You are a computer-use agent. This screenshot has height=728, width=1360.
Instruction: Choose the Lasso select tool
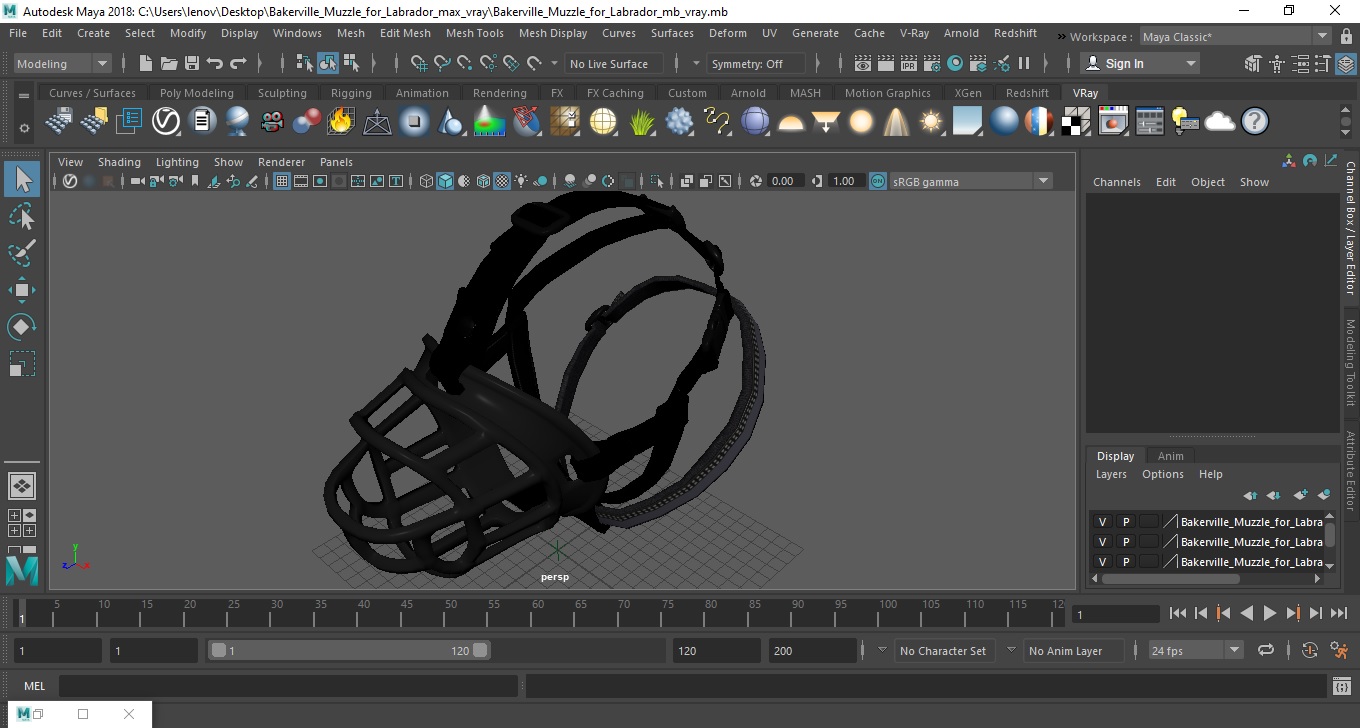pyautogui.click(x=22, y=216)
